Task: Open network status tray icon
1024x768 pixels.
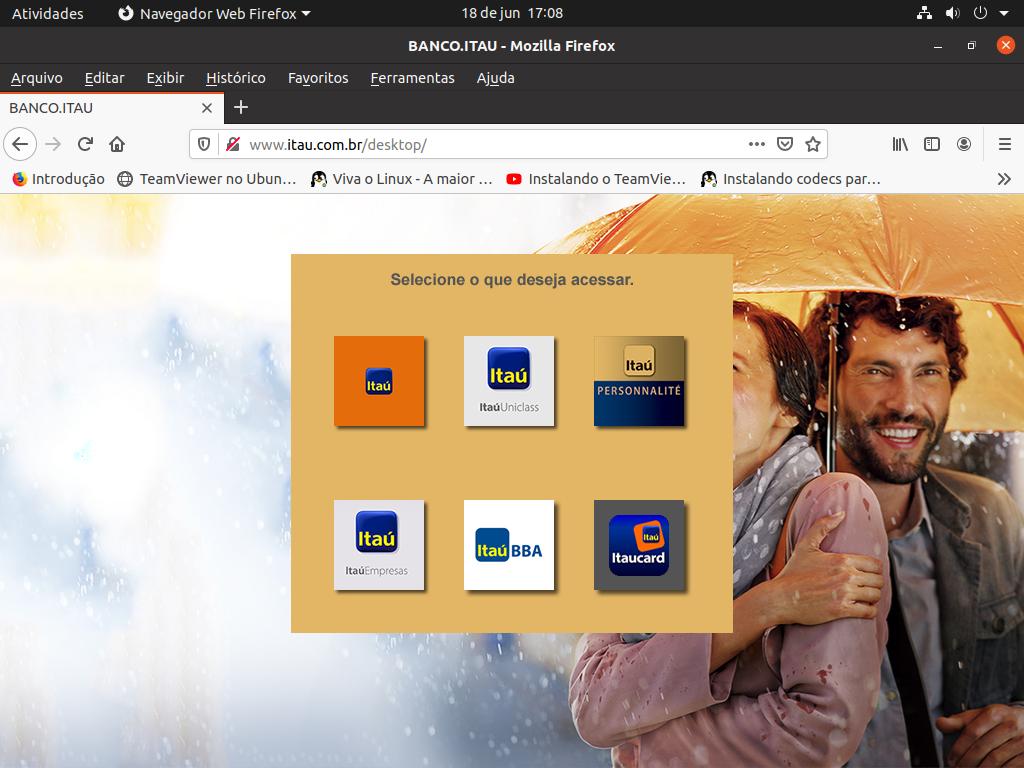Action: tap(924, 13)
